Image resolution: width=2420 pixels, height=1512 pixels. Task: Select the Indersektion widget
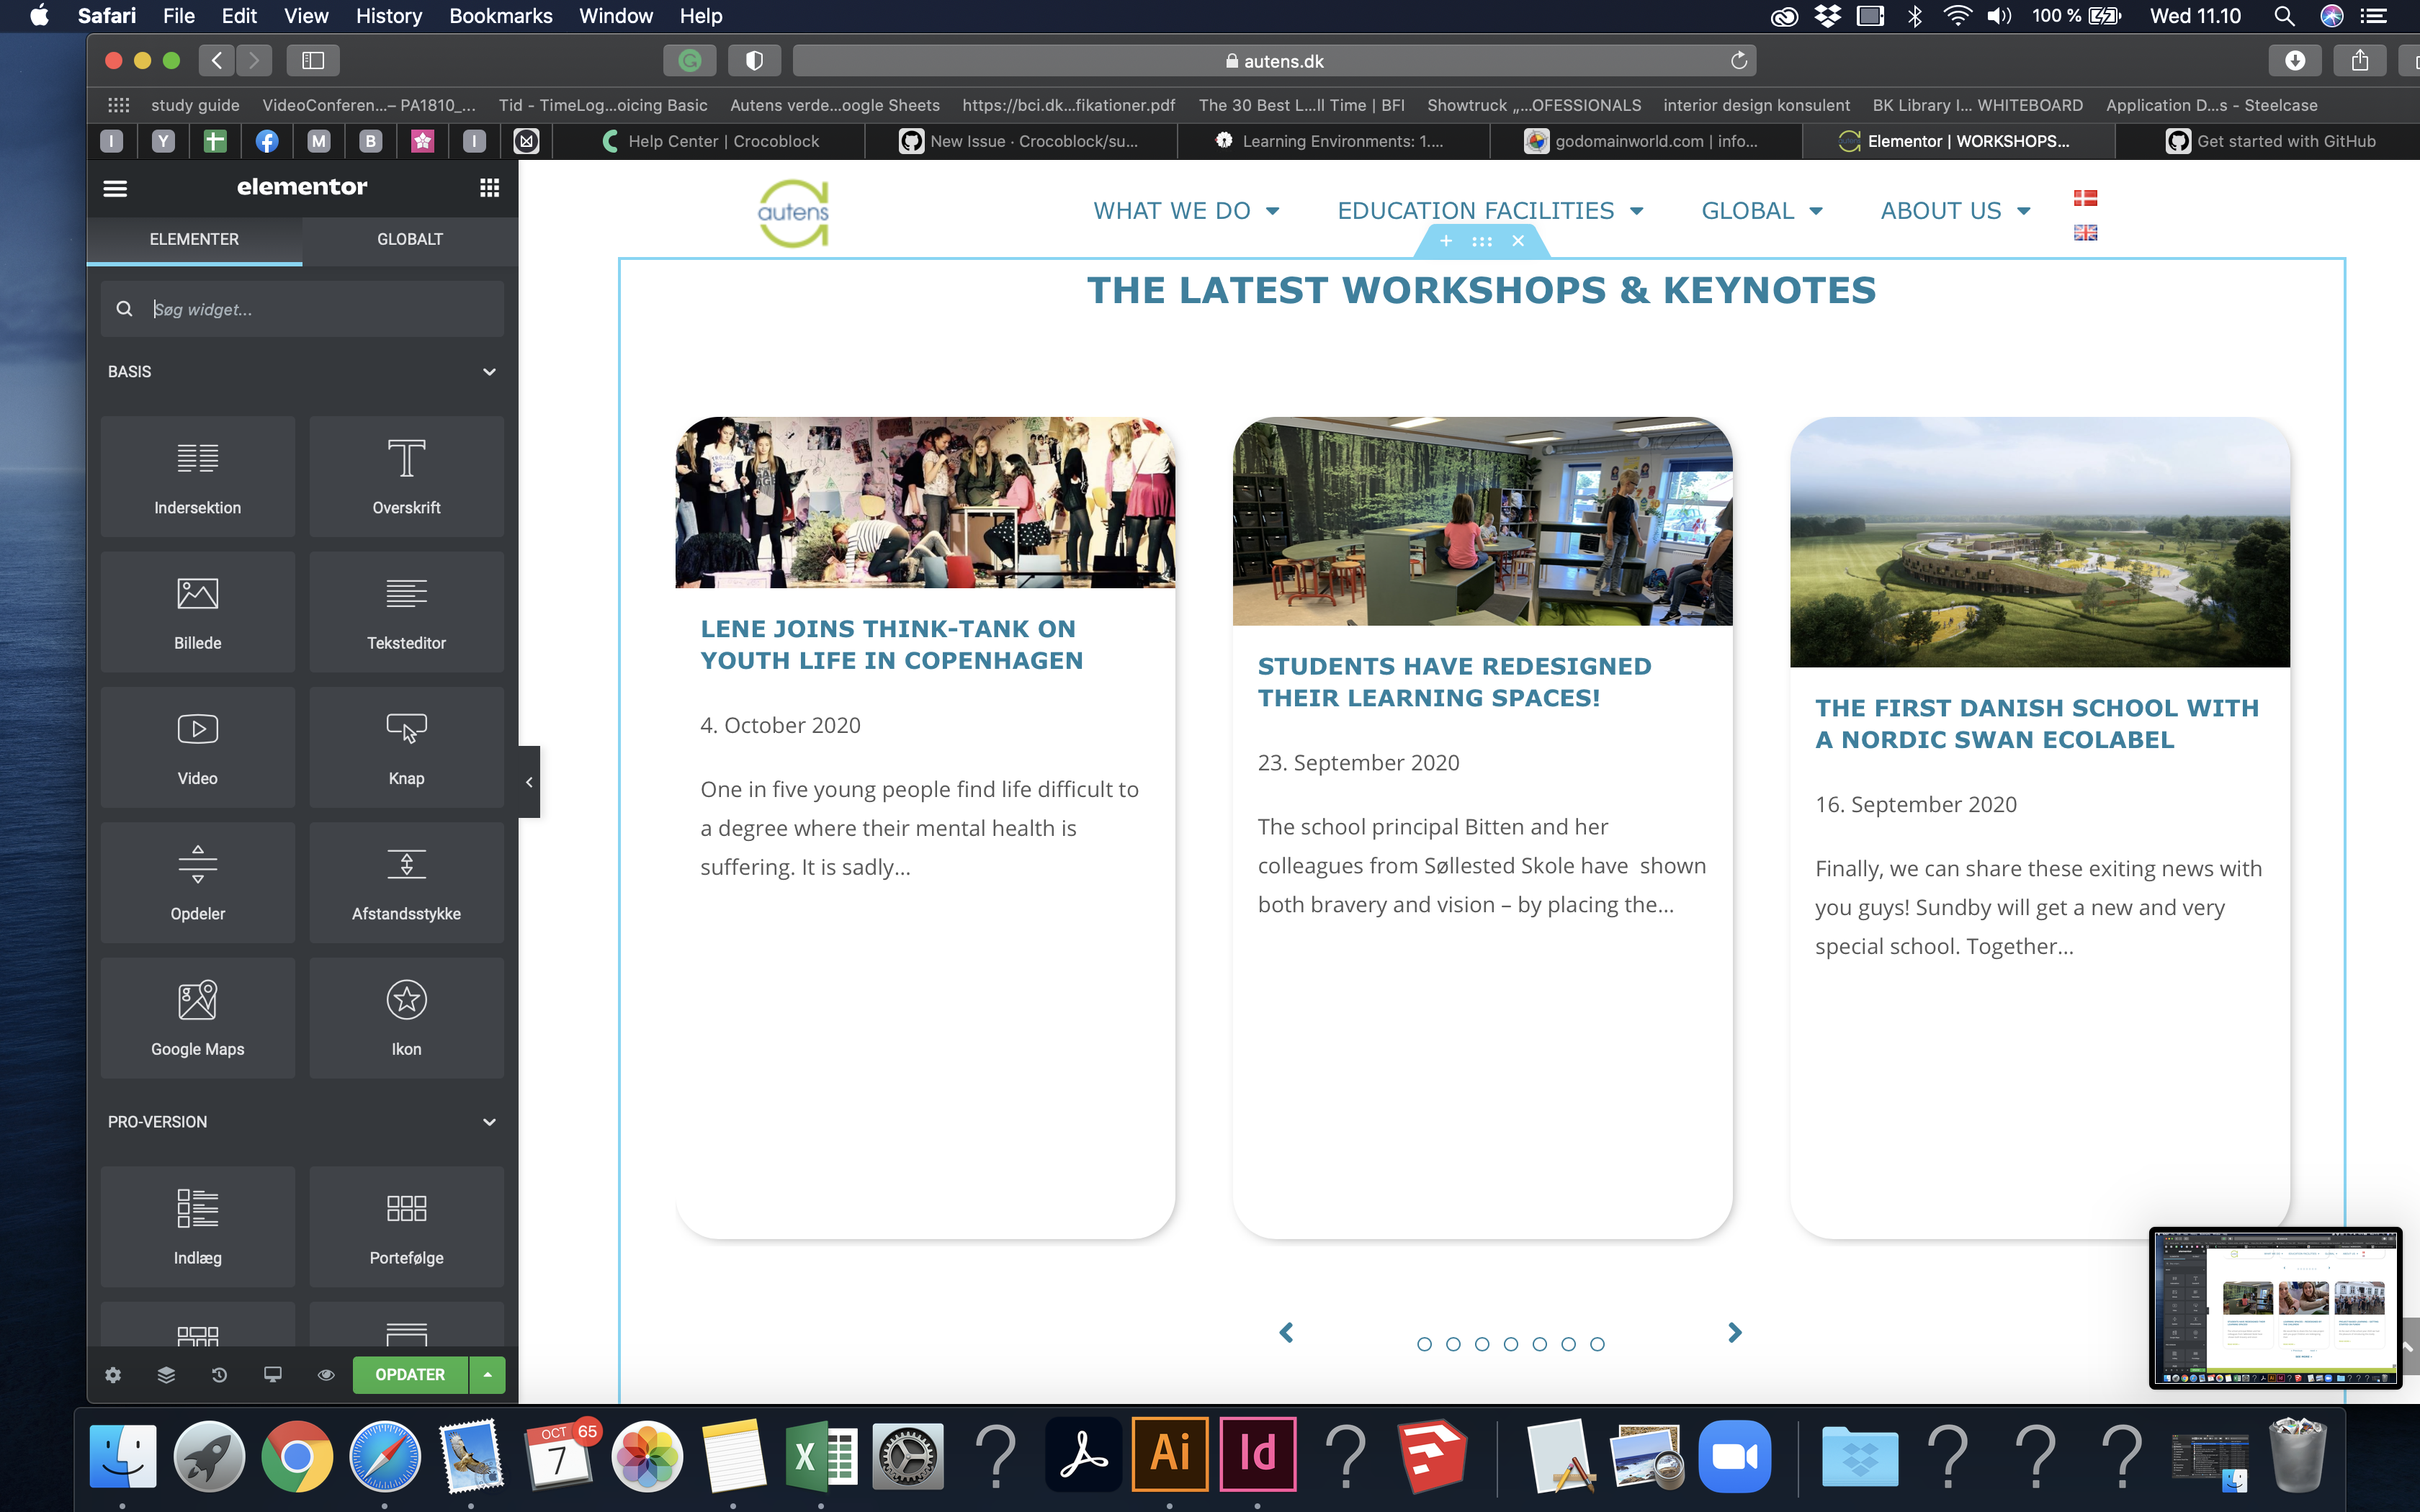[198, 477]
